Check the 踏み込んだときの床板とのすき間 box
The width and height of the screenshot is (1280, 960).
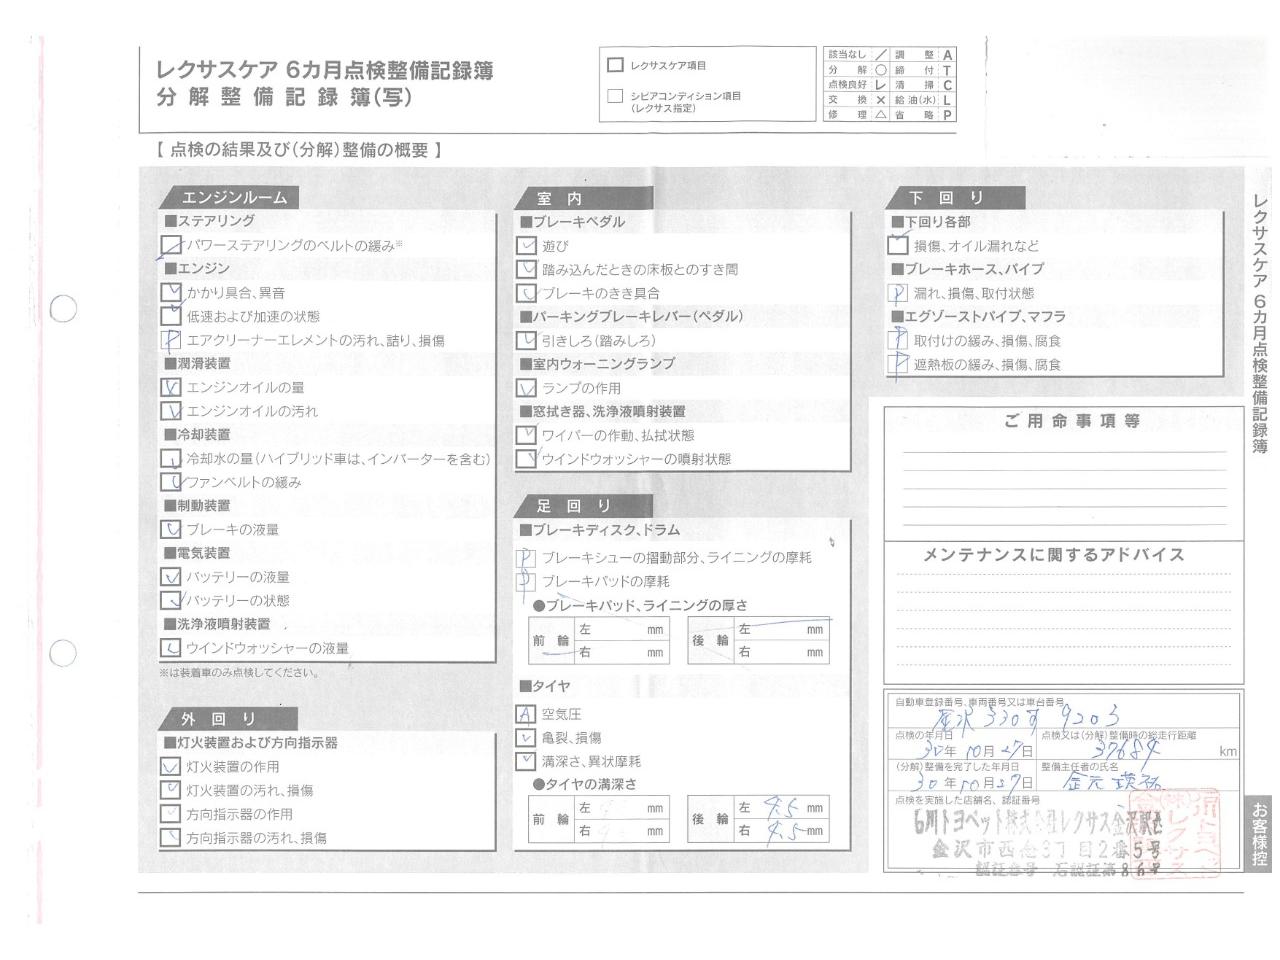tap(526, 269)
